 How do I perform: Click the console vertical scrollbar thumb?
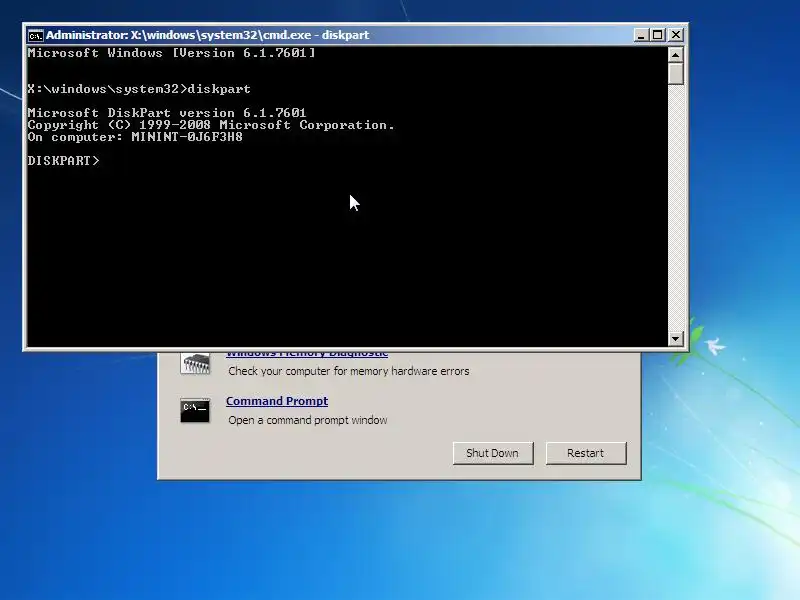click(x=675, y=73)
